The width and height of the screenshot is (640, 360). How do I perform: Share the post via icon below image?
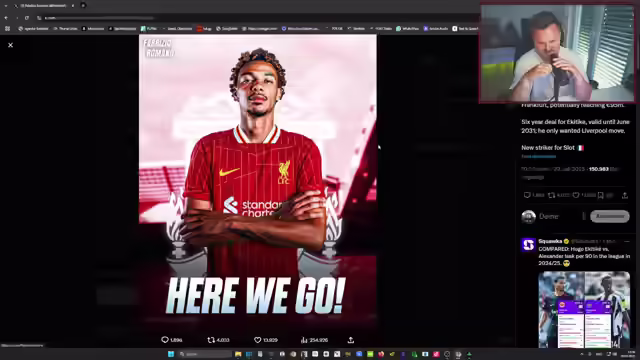coord(351,340)
